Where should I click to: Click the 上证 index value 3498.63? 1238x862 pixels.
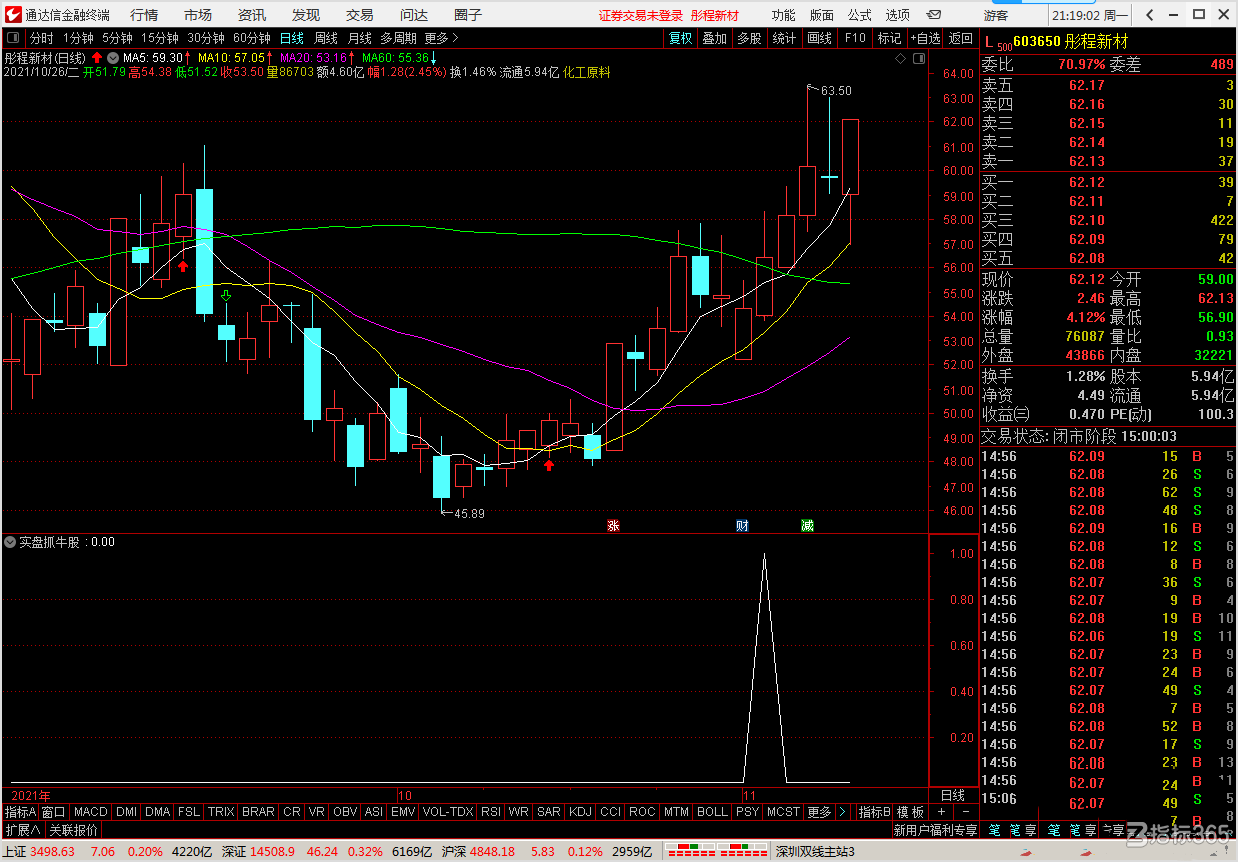click(53, 852)
